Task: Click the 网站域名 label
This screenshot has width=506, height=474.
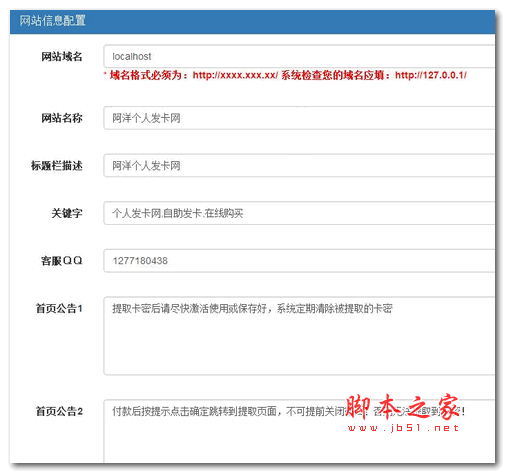Action: coord(62,57)
